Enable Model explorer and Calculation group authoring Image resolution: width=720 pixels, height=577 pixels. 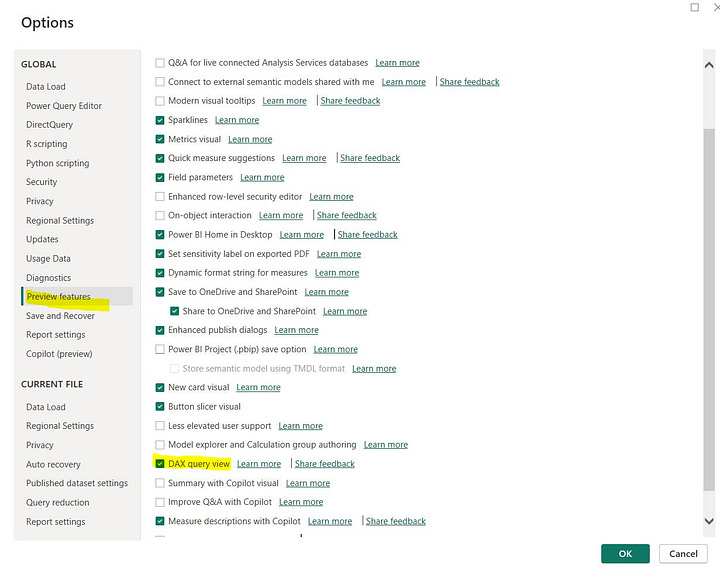pos(160,445)
